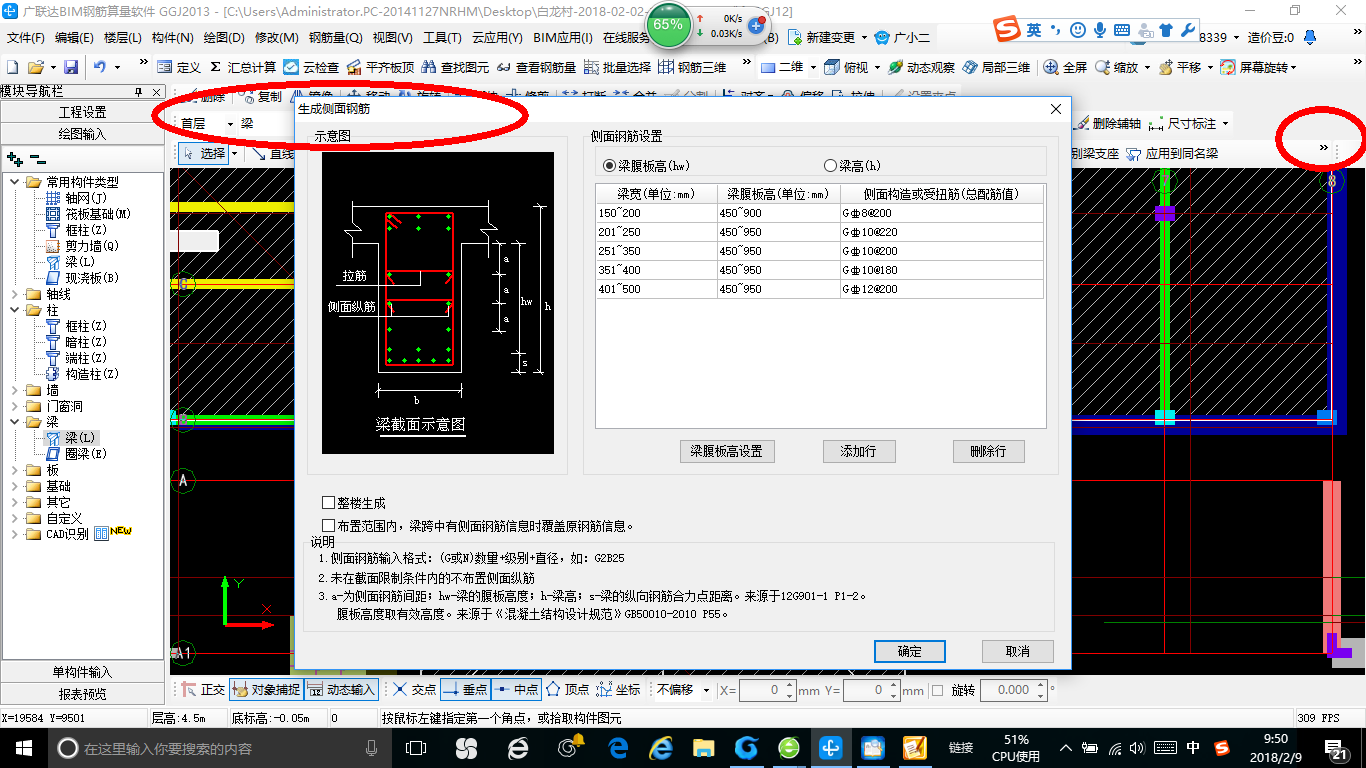This screenshot has width=1366, height=768.
Task: Expand 基础 tree folder
Action: [15, 486]
